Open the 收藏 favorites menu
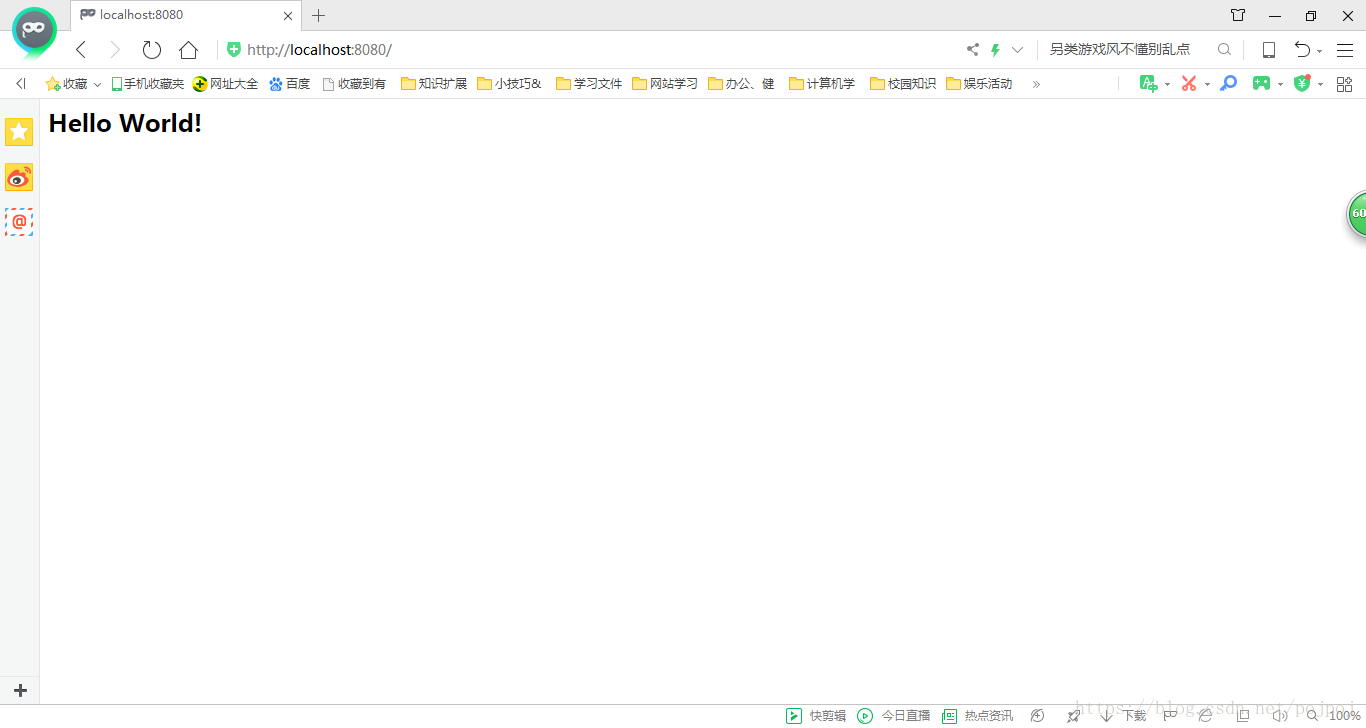The height and width of the screenshot is (728, 1366). point(67,84)
